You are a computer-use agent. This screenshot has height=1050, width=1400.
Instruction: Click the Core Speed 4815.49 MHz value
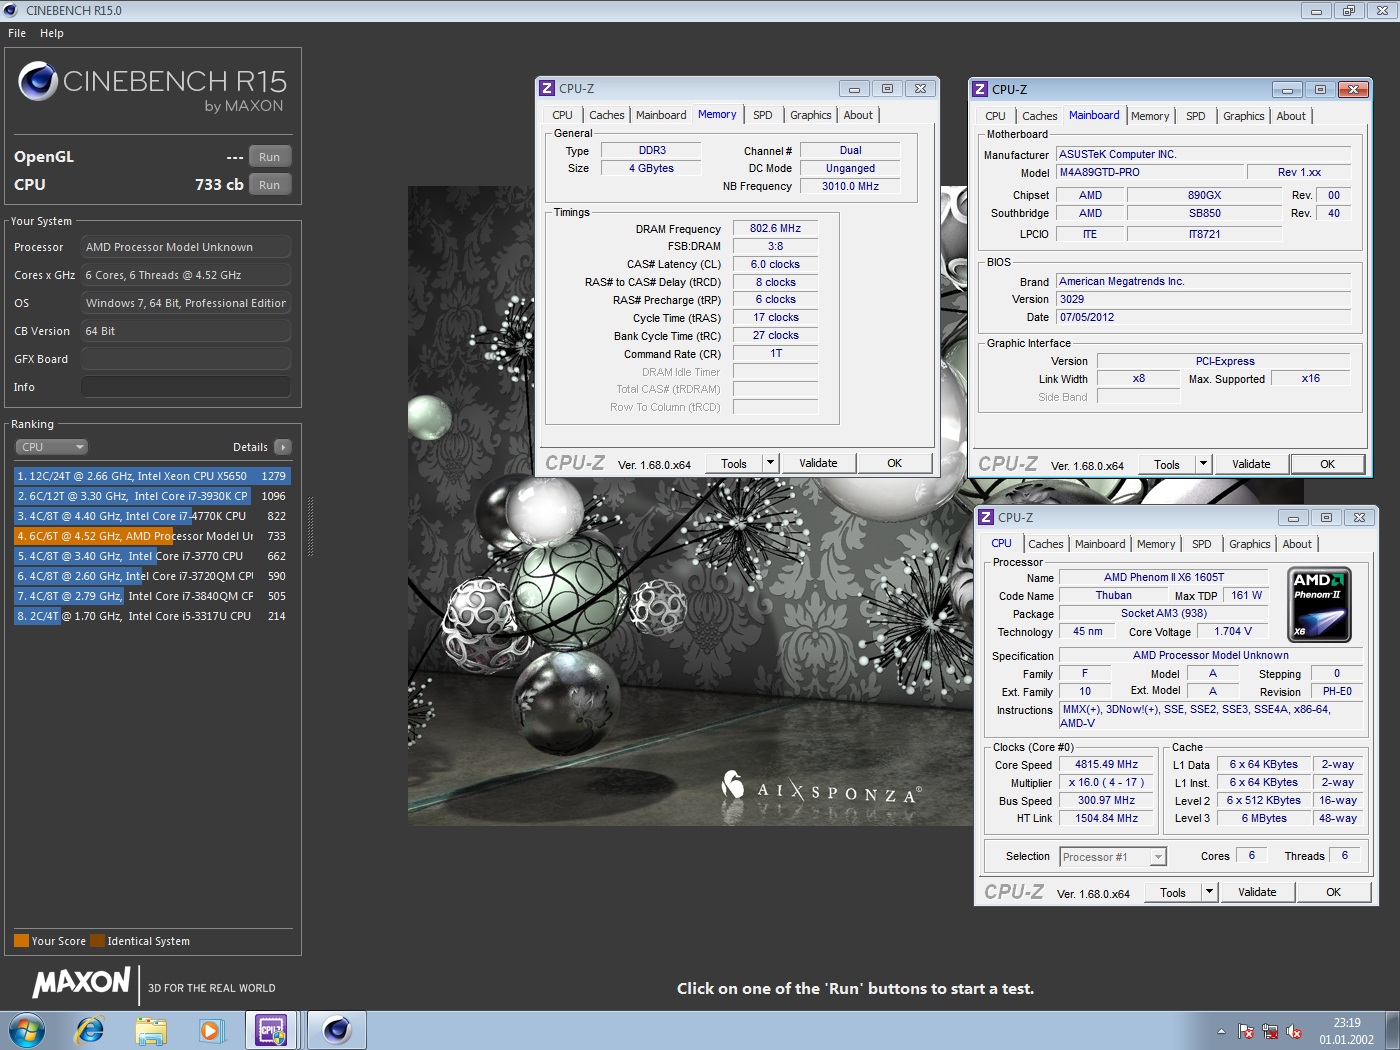tap(1106, 764)
